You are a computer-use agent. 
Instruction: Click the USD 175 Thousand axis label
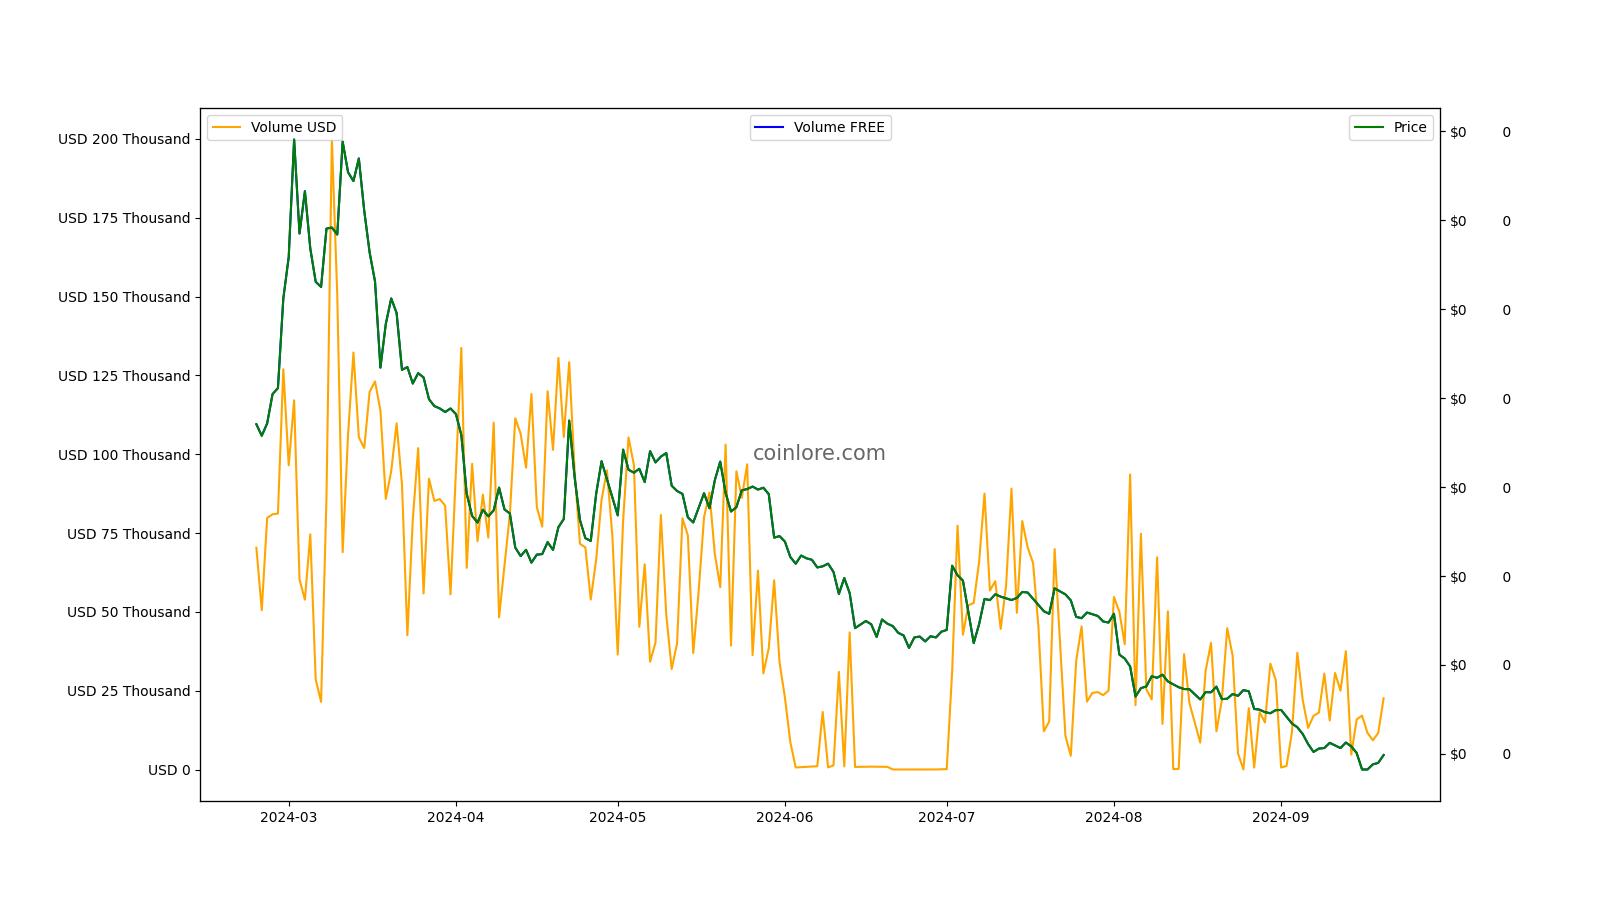click(x=124, y=218)
